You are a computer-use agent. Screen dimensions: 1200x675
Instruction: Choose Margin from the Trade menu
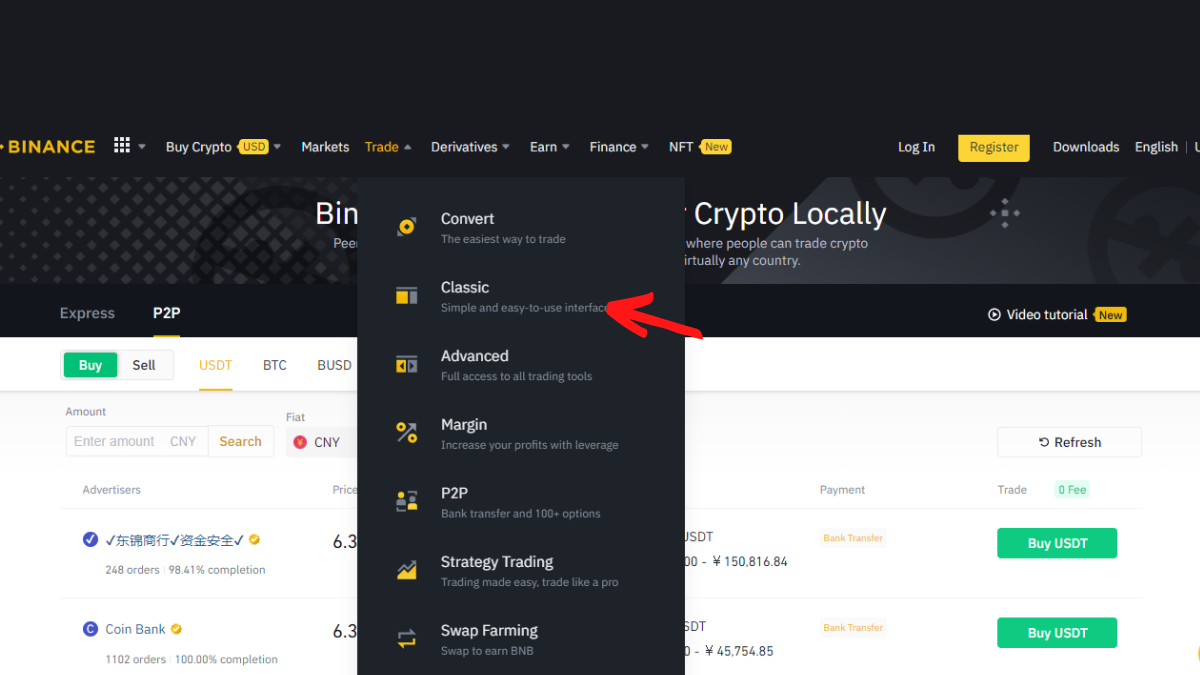pyautogui.click(x=520, y=434)
